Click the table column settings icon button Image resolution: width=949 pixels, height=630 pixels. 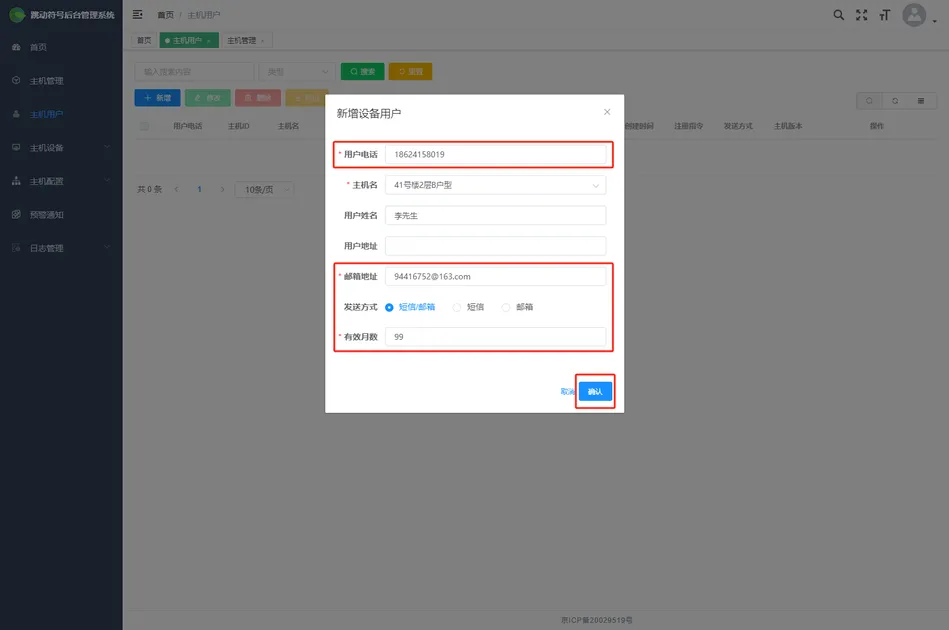tap(921, 101)
